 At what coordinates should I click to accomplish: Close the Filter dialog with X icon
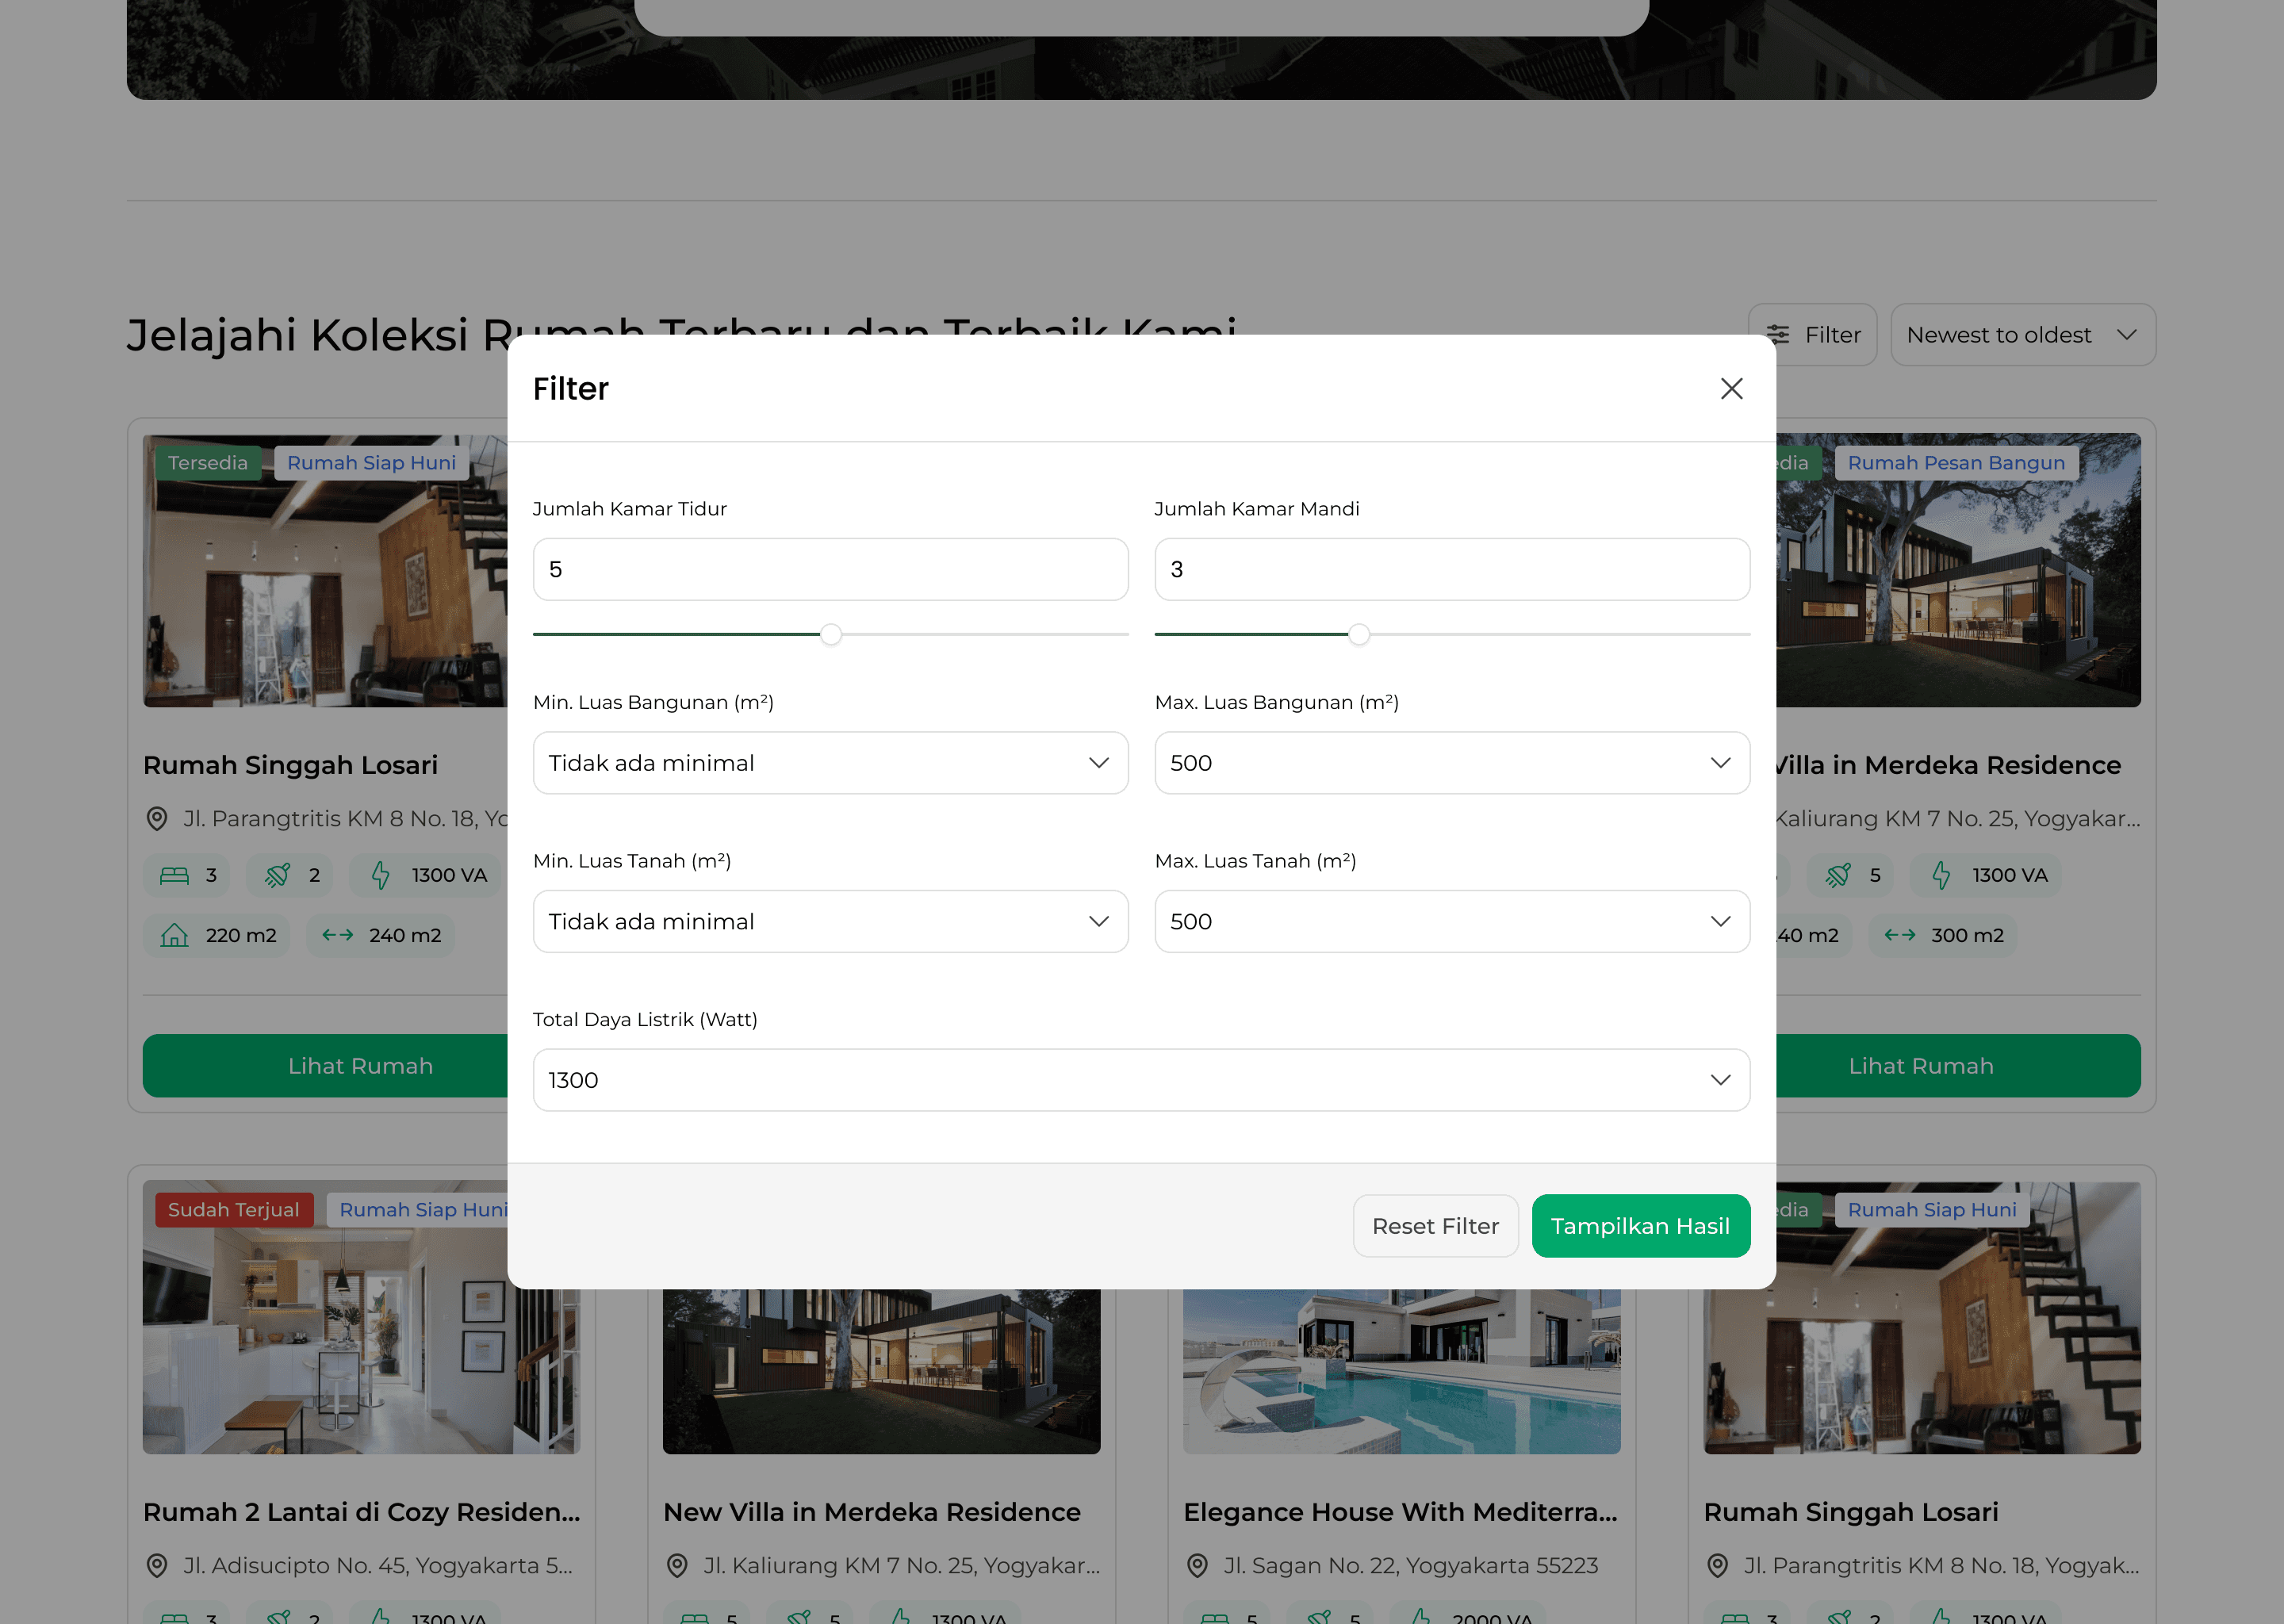click(x=1731, y=388)
